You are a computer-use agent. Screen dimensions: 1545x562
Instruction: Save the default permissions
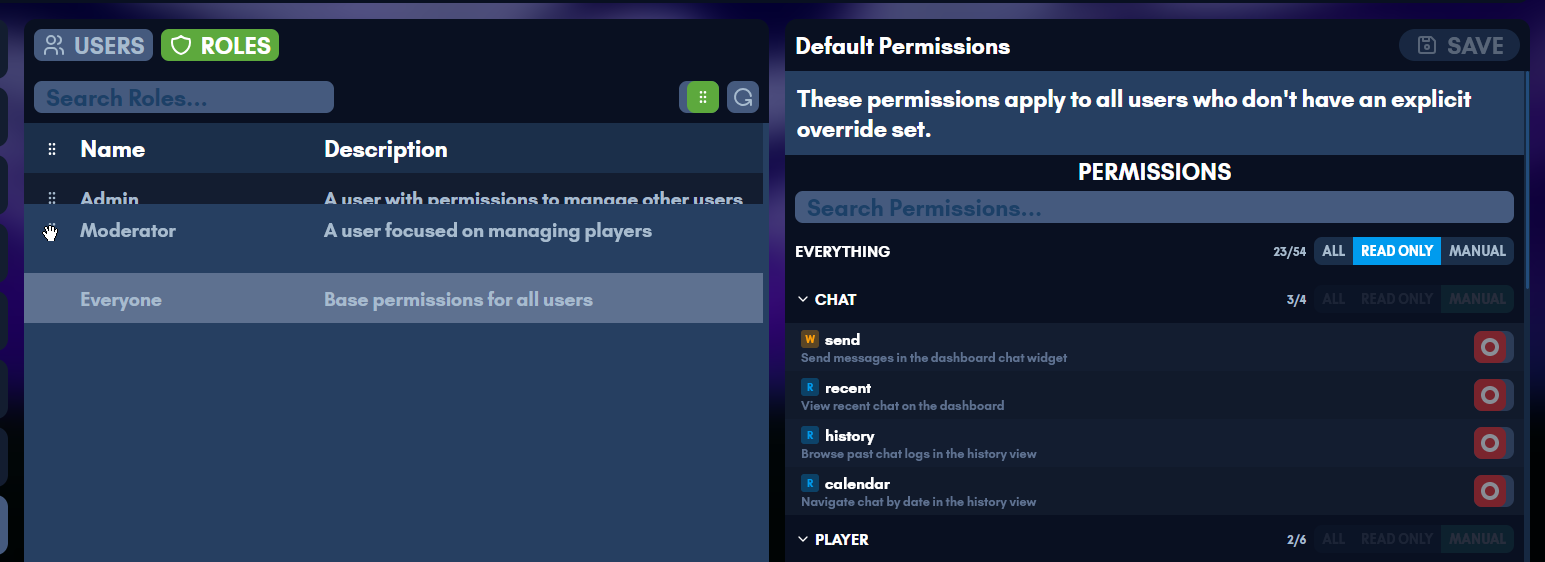pos(1459,45)
